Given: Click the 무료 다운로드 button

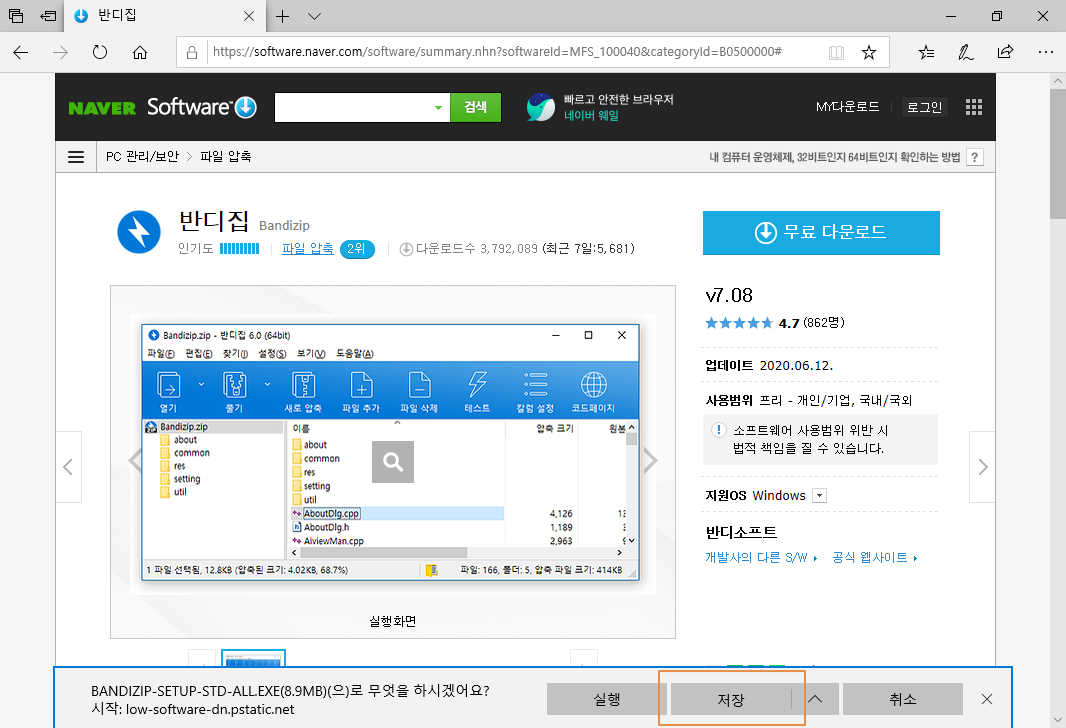Looking at the screenshot, I should point(821,232).
